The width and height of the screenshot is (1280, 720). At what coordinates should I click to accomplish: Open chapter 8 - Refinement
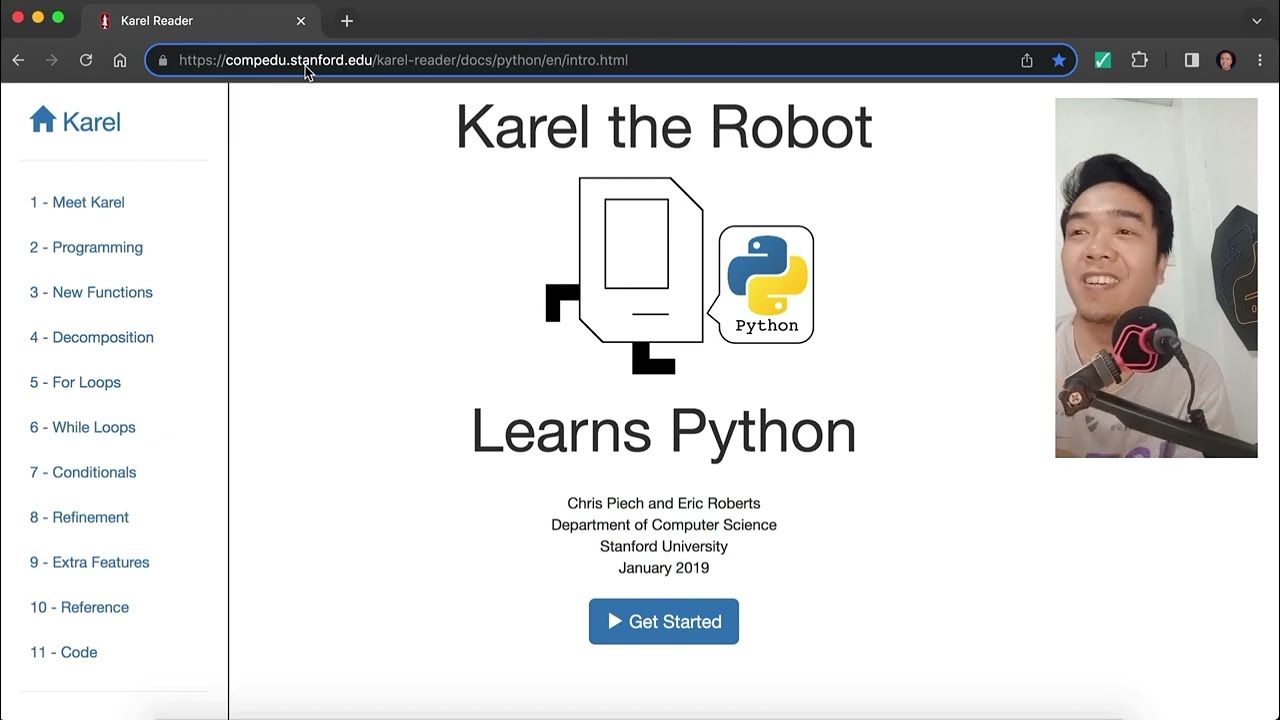click(79, 517)
